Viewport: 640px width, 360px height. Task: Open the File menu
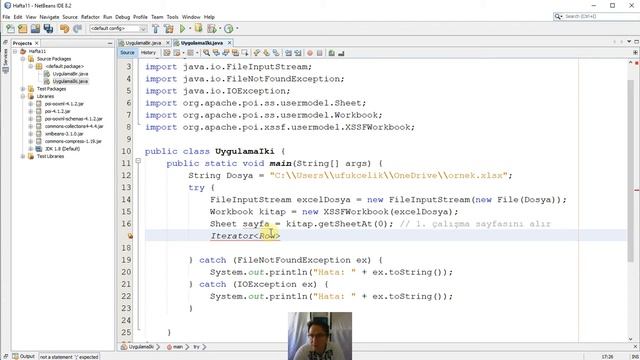point(6,17)
